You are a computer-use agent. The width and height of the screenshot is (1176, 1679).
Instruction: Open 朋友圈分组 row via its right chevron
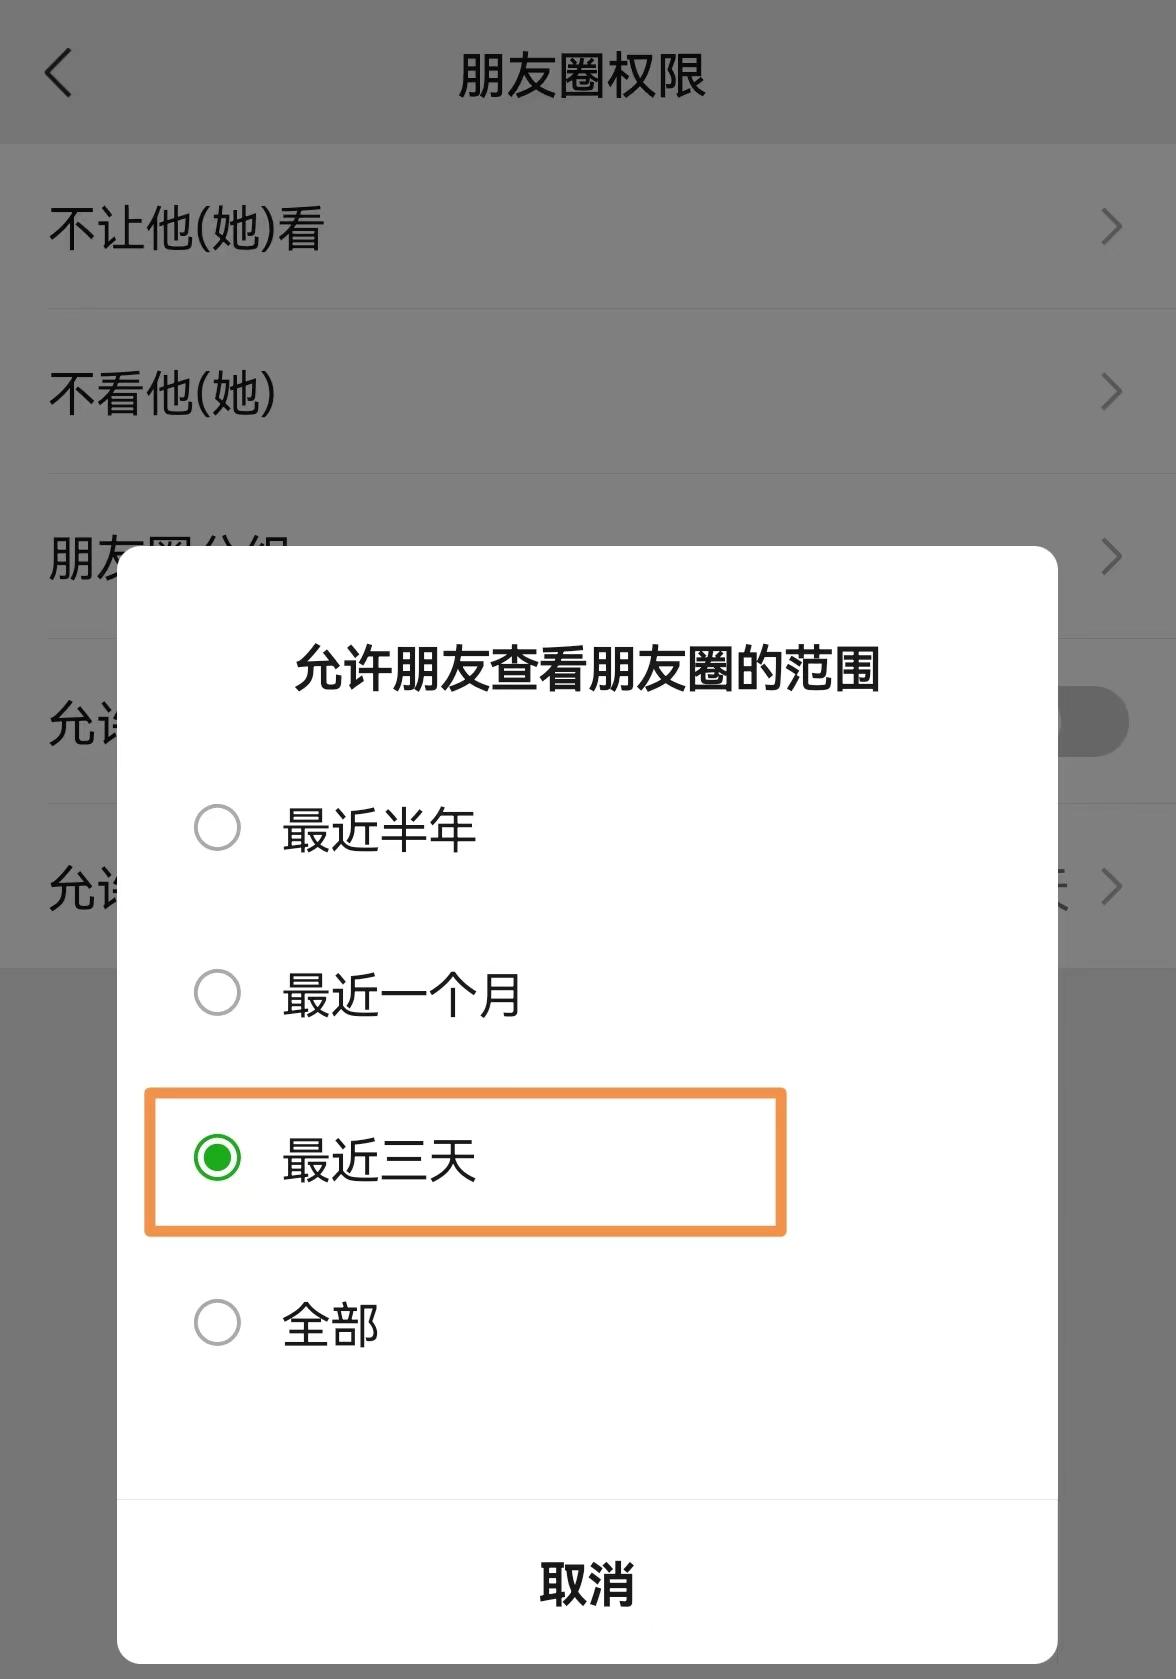tap(1110, 557)
